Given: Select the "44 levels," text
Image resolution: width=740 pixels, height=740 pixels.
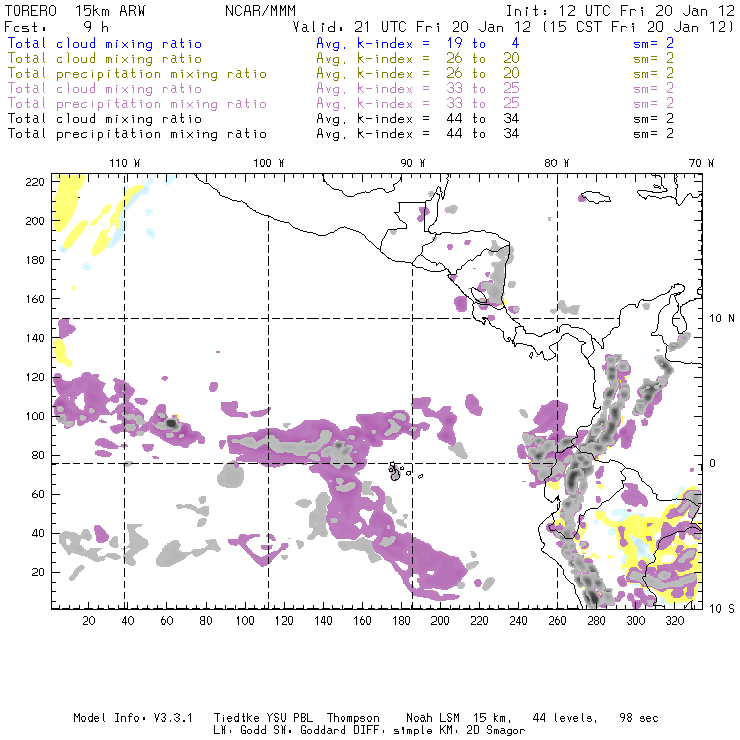Looking at the screenshot, I should (565, 718).
